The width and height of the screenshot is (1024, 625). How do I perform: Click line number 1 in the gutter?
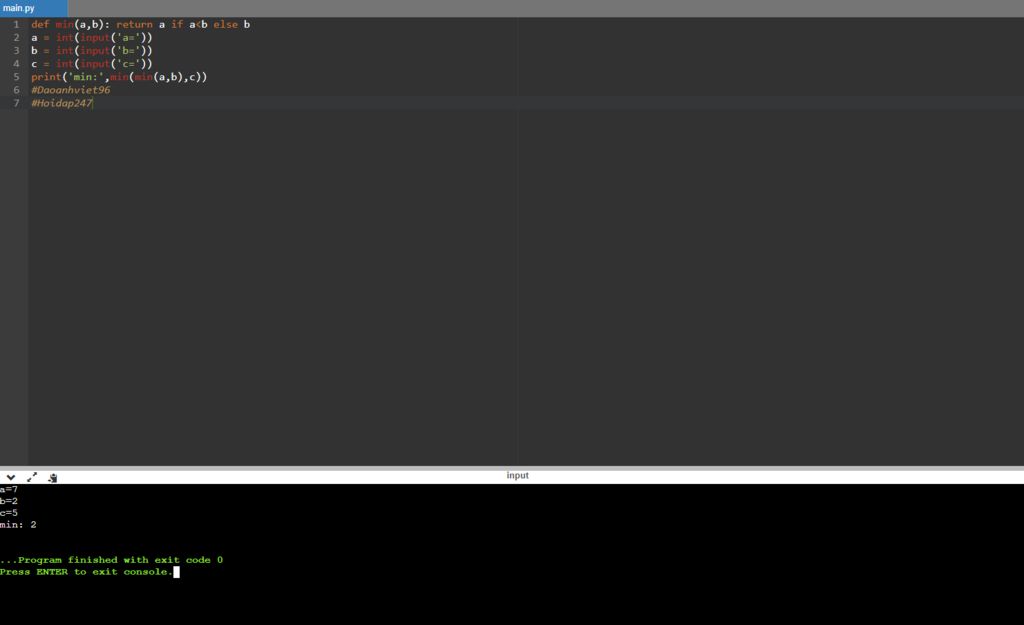(16, 24)
